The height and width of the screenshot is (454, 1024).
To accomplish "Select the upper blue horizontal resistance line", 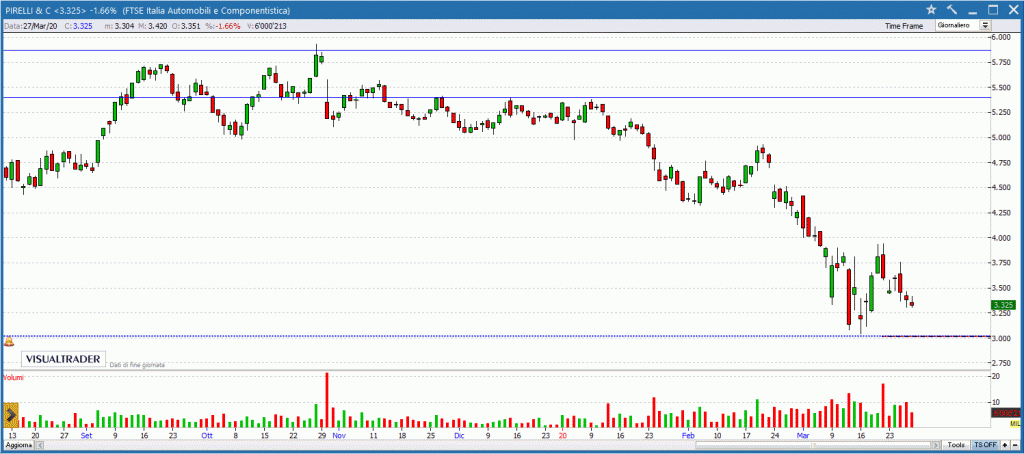I will point(496,50).
